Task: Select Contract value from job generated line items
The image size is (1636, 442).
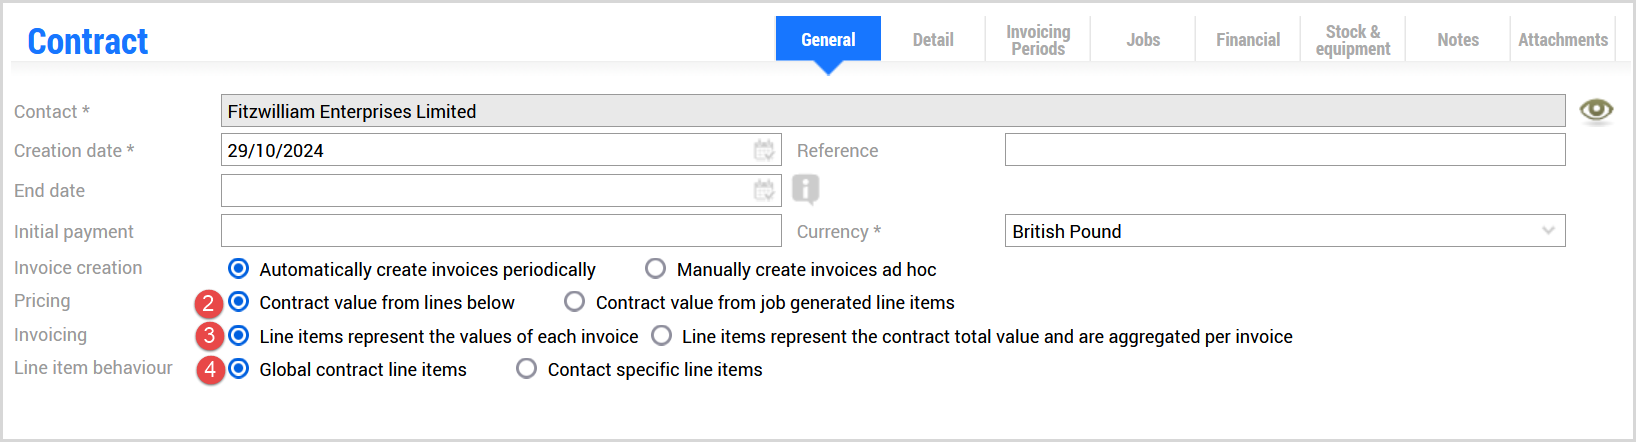Action: 575,302
